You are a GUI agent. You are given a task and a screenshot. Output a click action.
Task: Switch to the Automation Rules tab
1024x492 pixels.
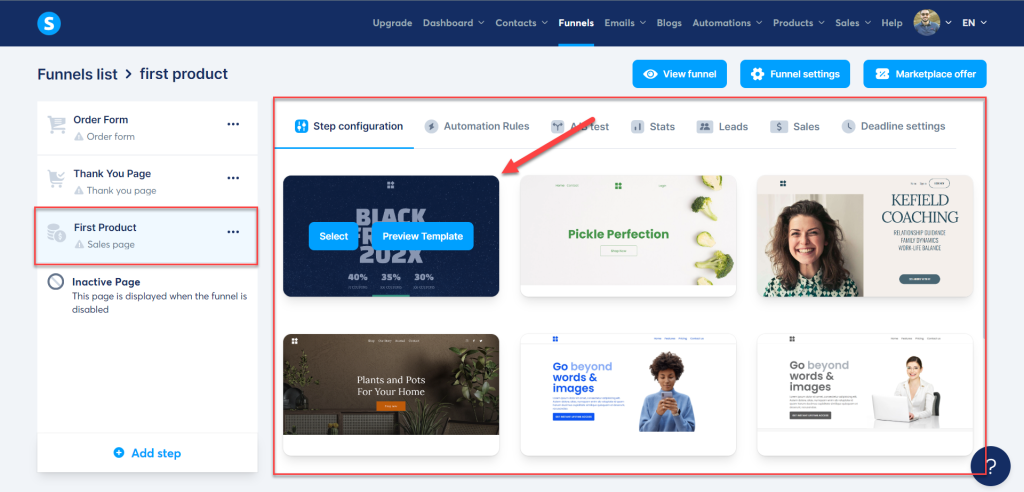[477, 126]
